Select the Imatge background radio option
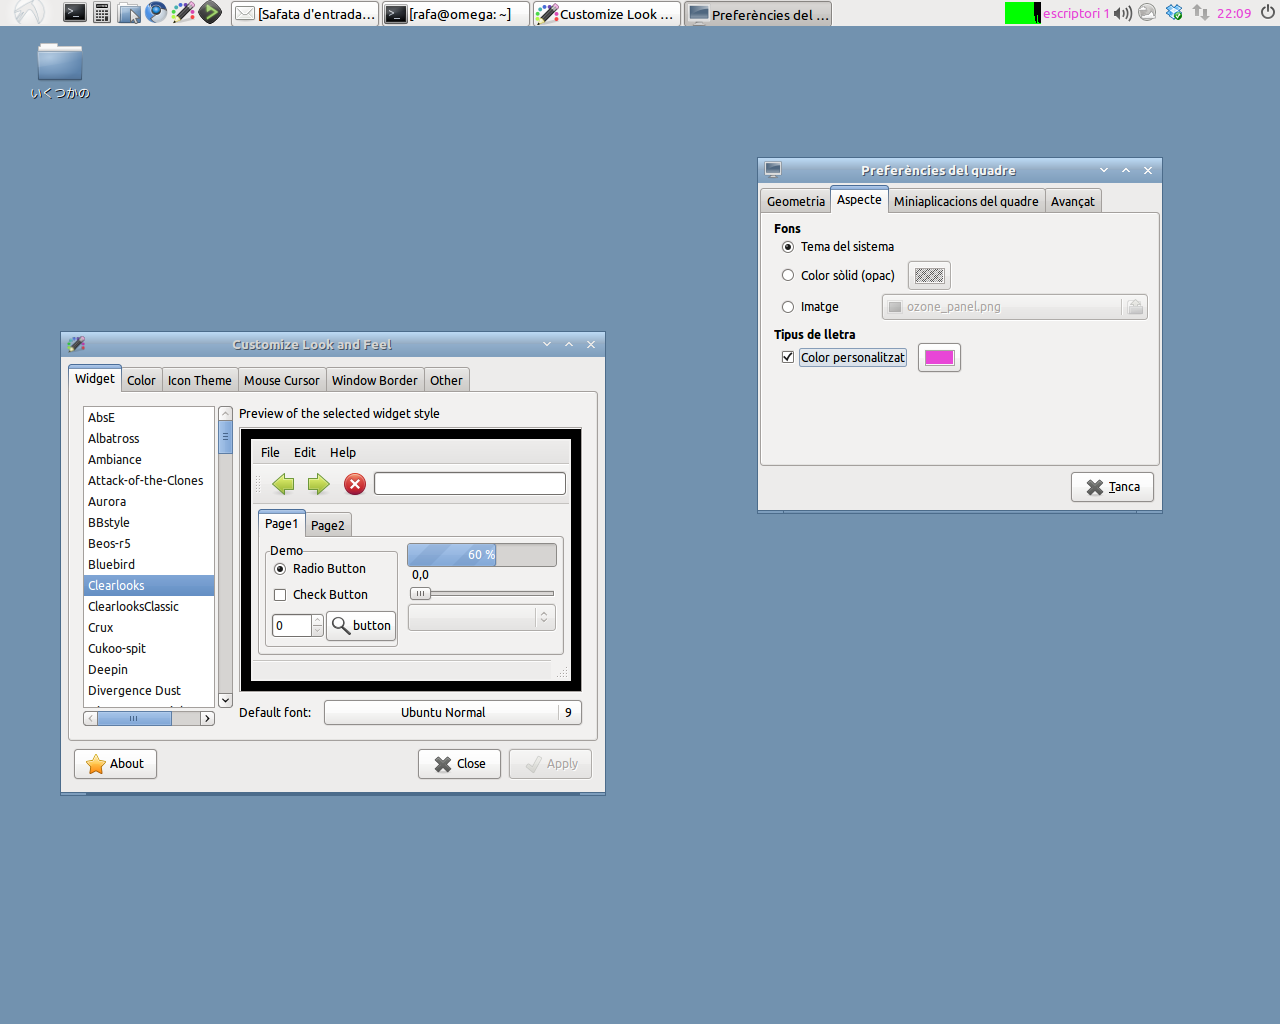1280x1024 pixels. pyautogui.click(x=788, y=307)
